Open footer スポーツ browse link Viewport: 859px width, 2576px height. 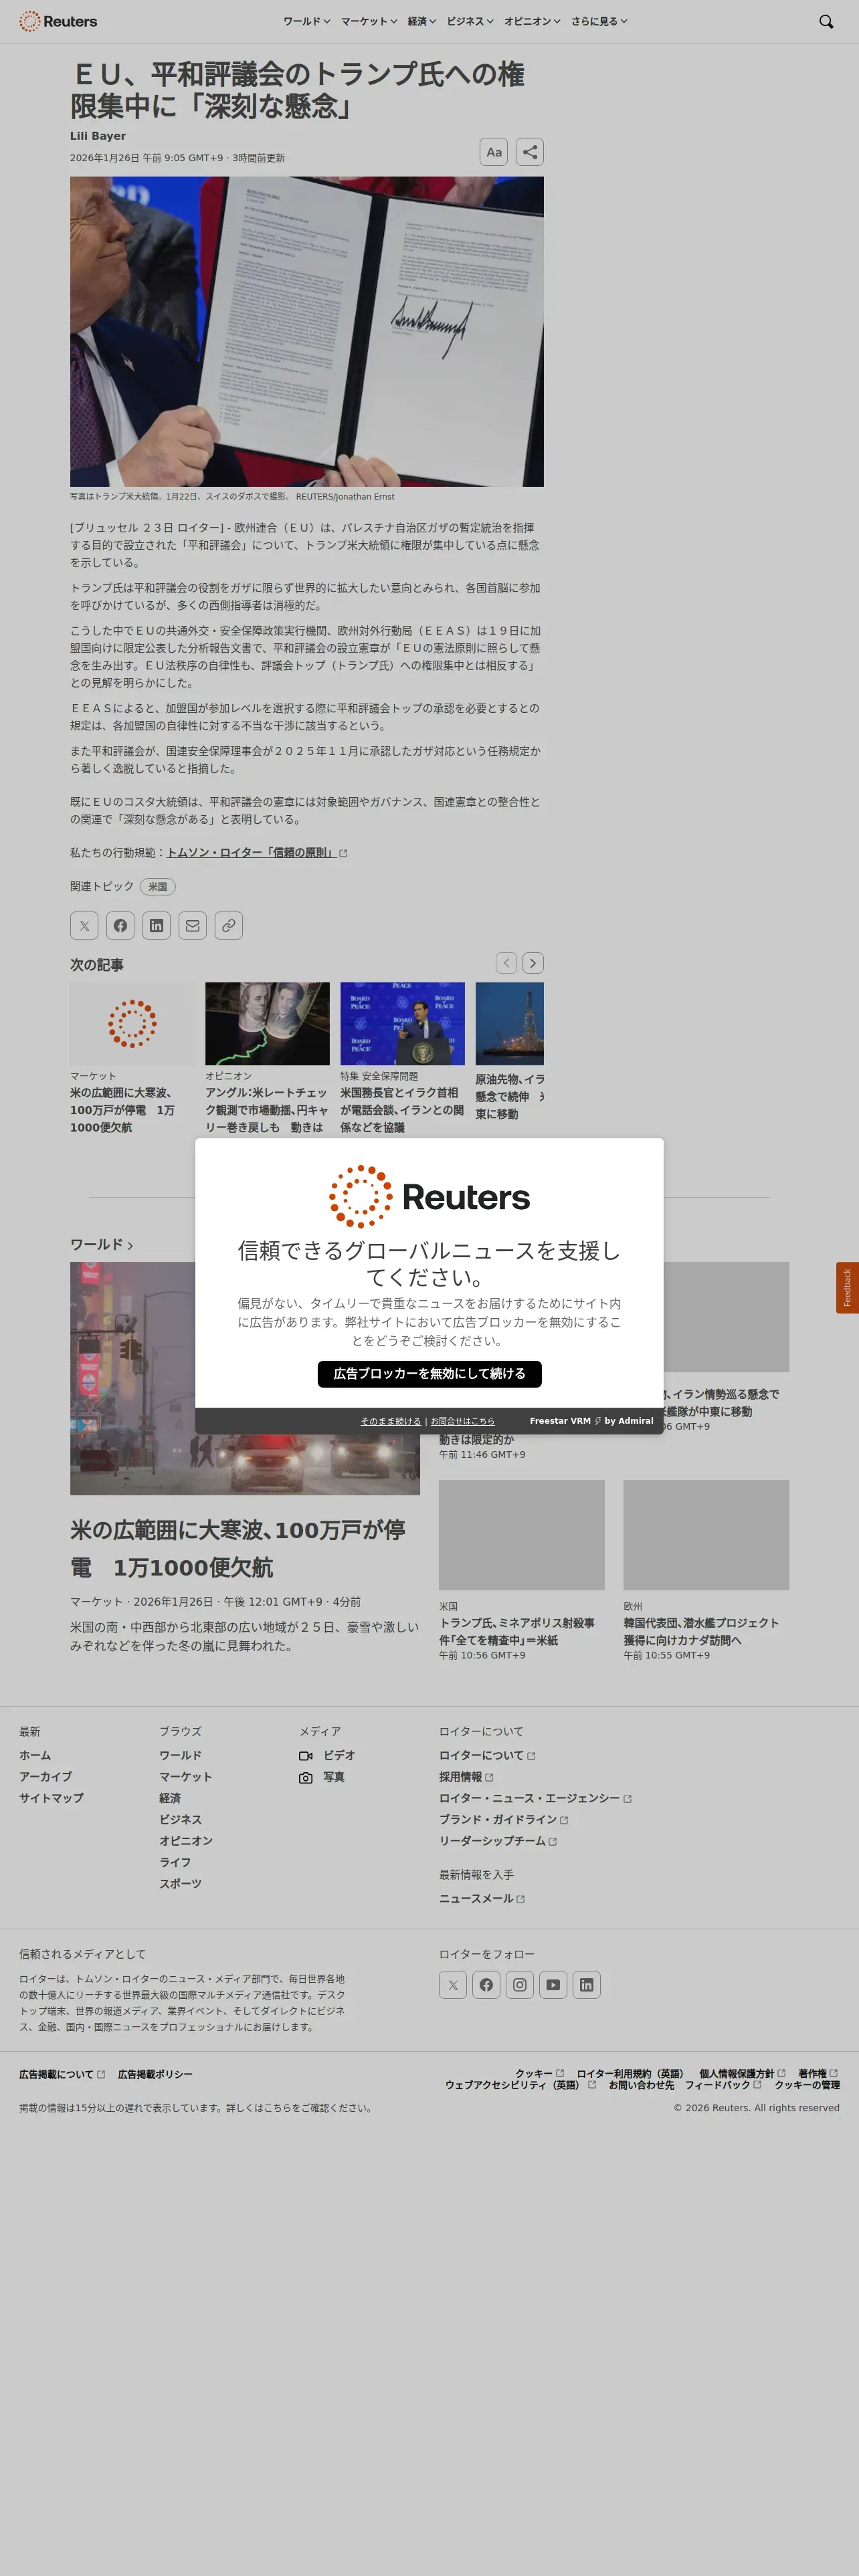[x=180, y=1884]
